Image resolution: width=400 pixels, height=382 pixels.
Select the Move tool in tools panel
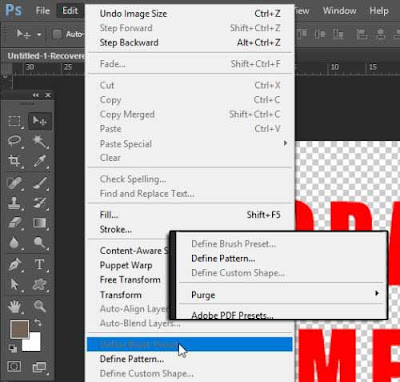(x=39, y=121)
